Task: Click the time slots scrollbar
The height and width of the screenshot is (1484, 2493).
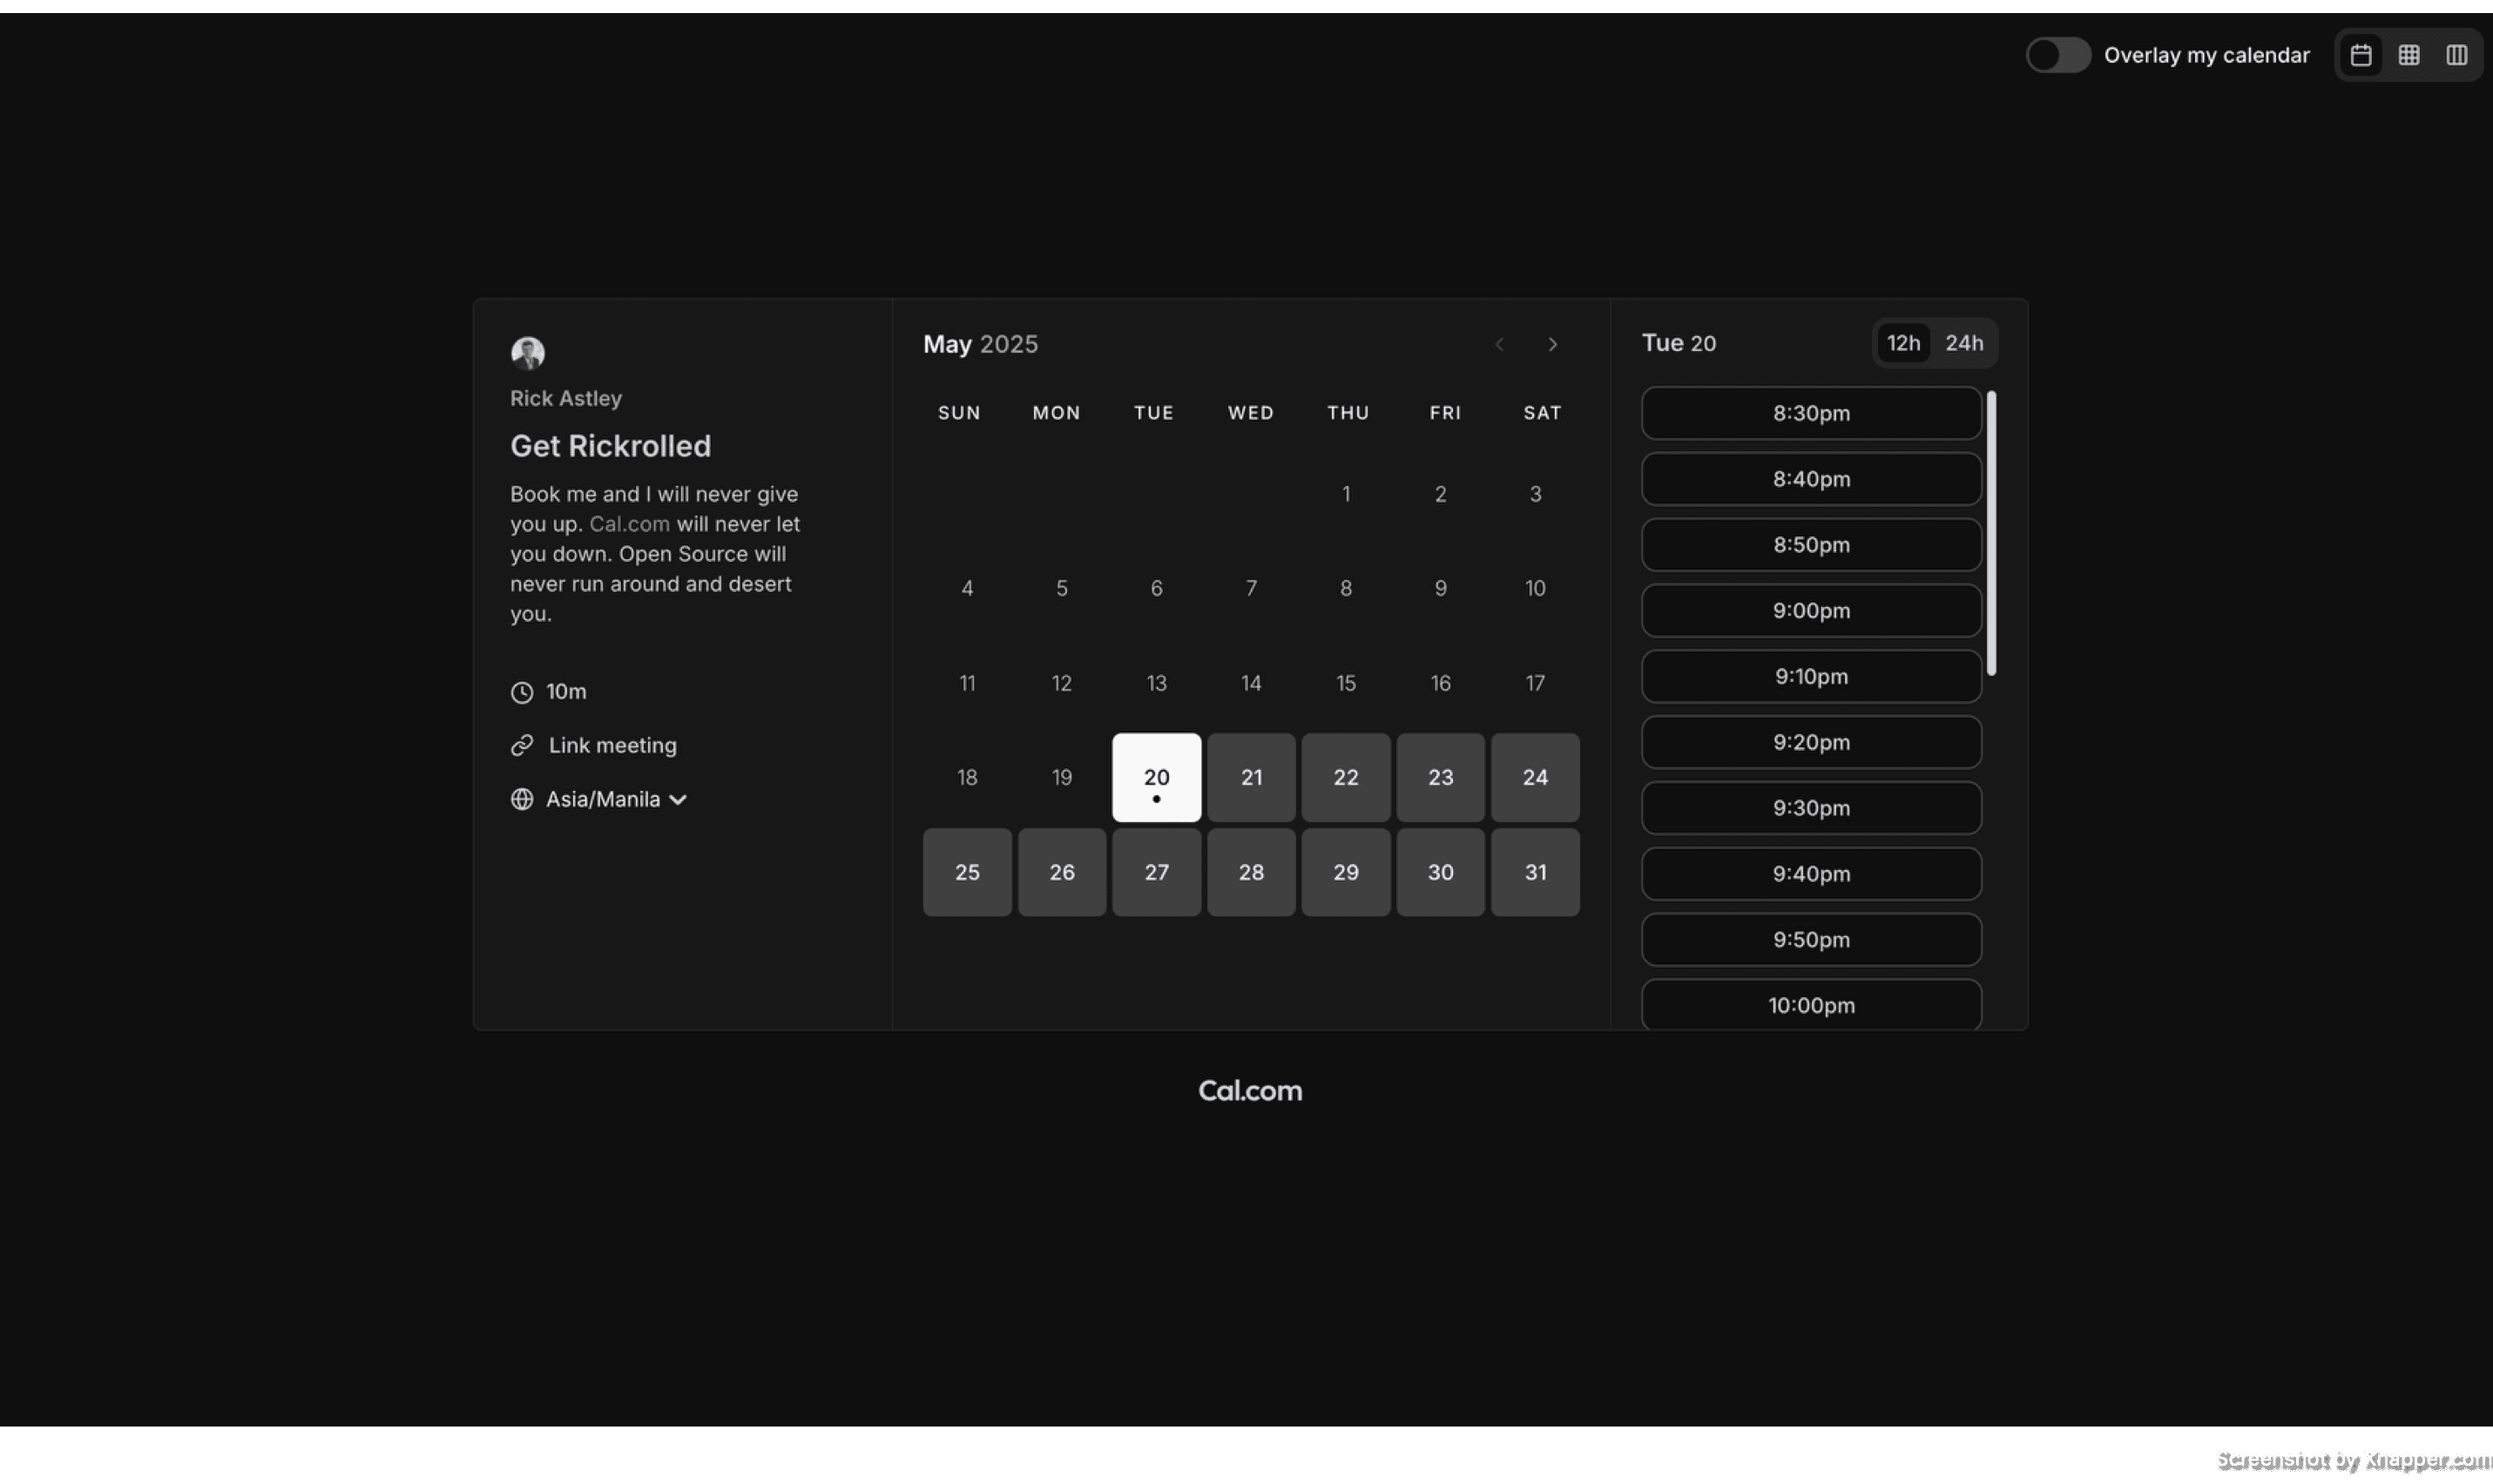Action: tap(1991, 533)
